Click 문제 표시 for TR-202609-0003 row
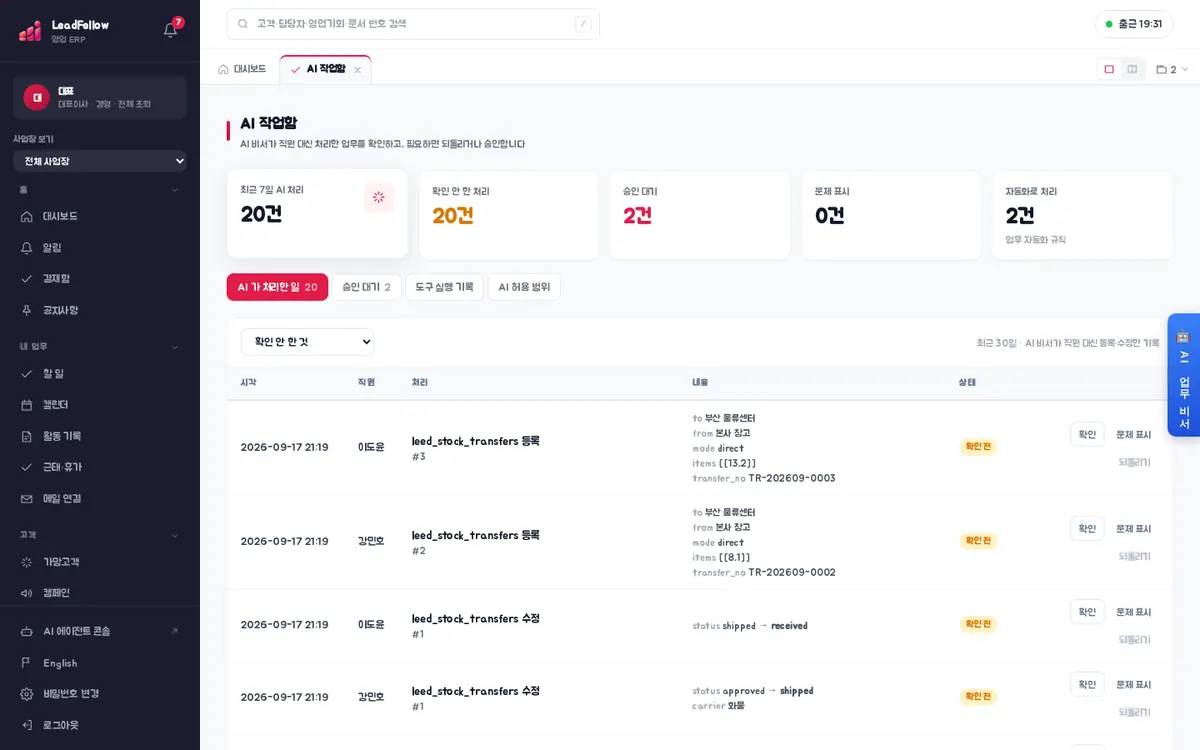1200x750 pixels. (1134, 434)
